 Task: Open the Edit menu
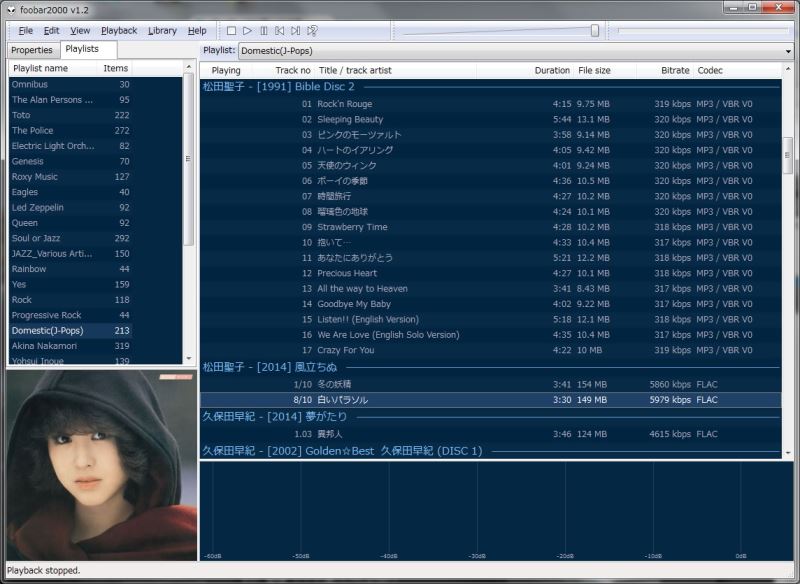pos(52,31)
